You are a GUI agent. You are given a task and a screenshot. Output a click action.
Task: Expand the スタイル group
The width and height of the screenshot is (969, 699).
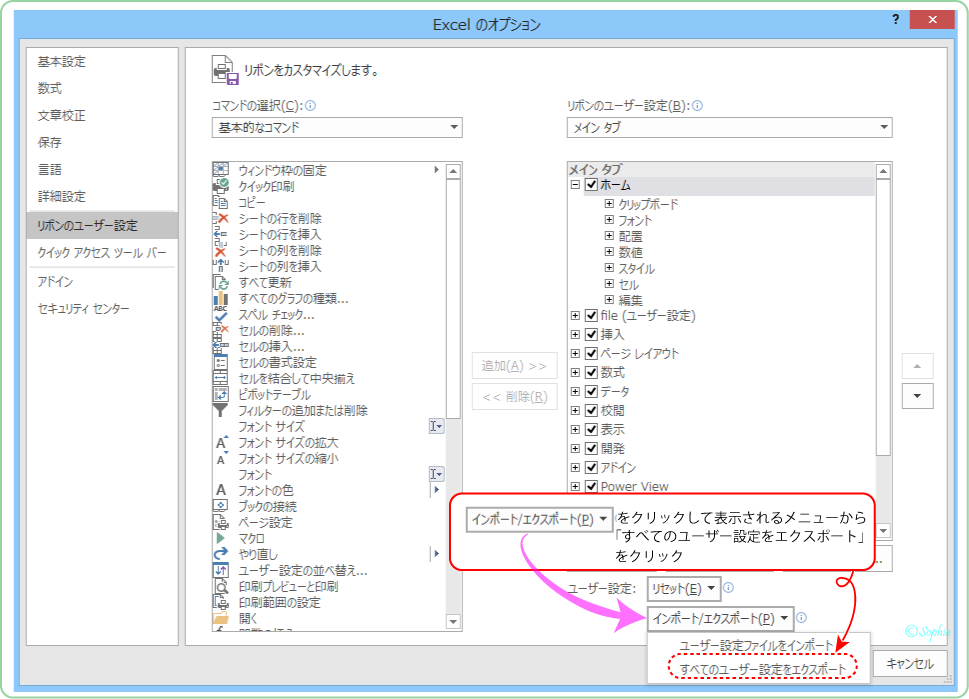point(609,268)
